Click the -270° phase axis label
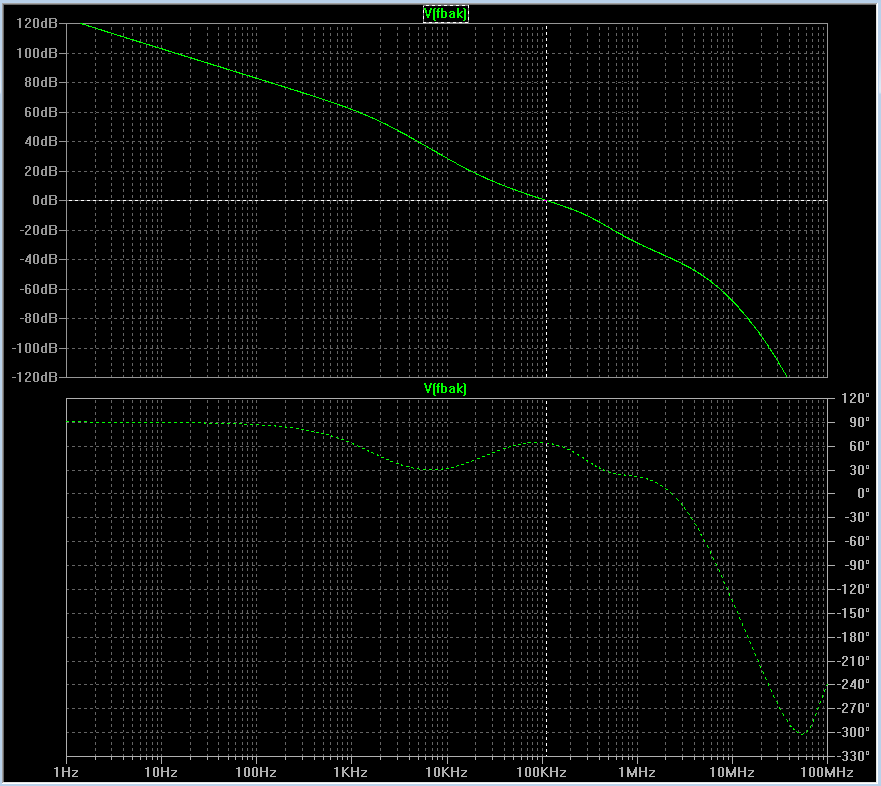Screen dimensions: 881x786 pyautogui.click(x=853, y=708)
